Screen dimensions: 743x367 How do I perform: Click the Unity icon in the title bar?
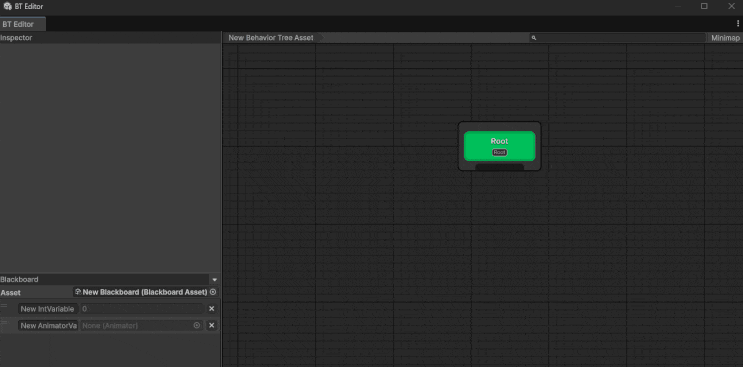pyautogui.click(x=7, y=6)
